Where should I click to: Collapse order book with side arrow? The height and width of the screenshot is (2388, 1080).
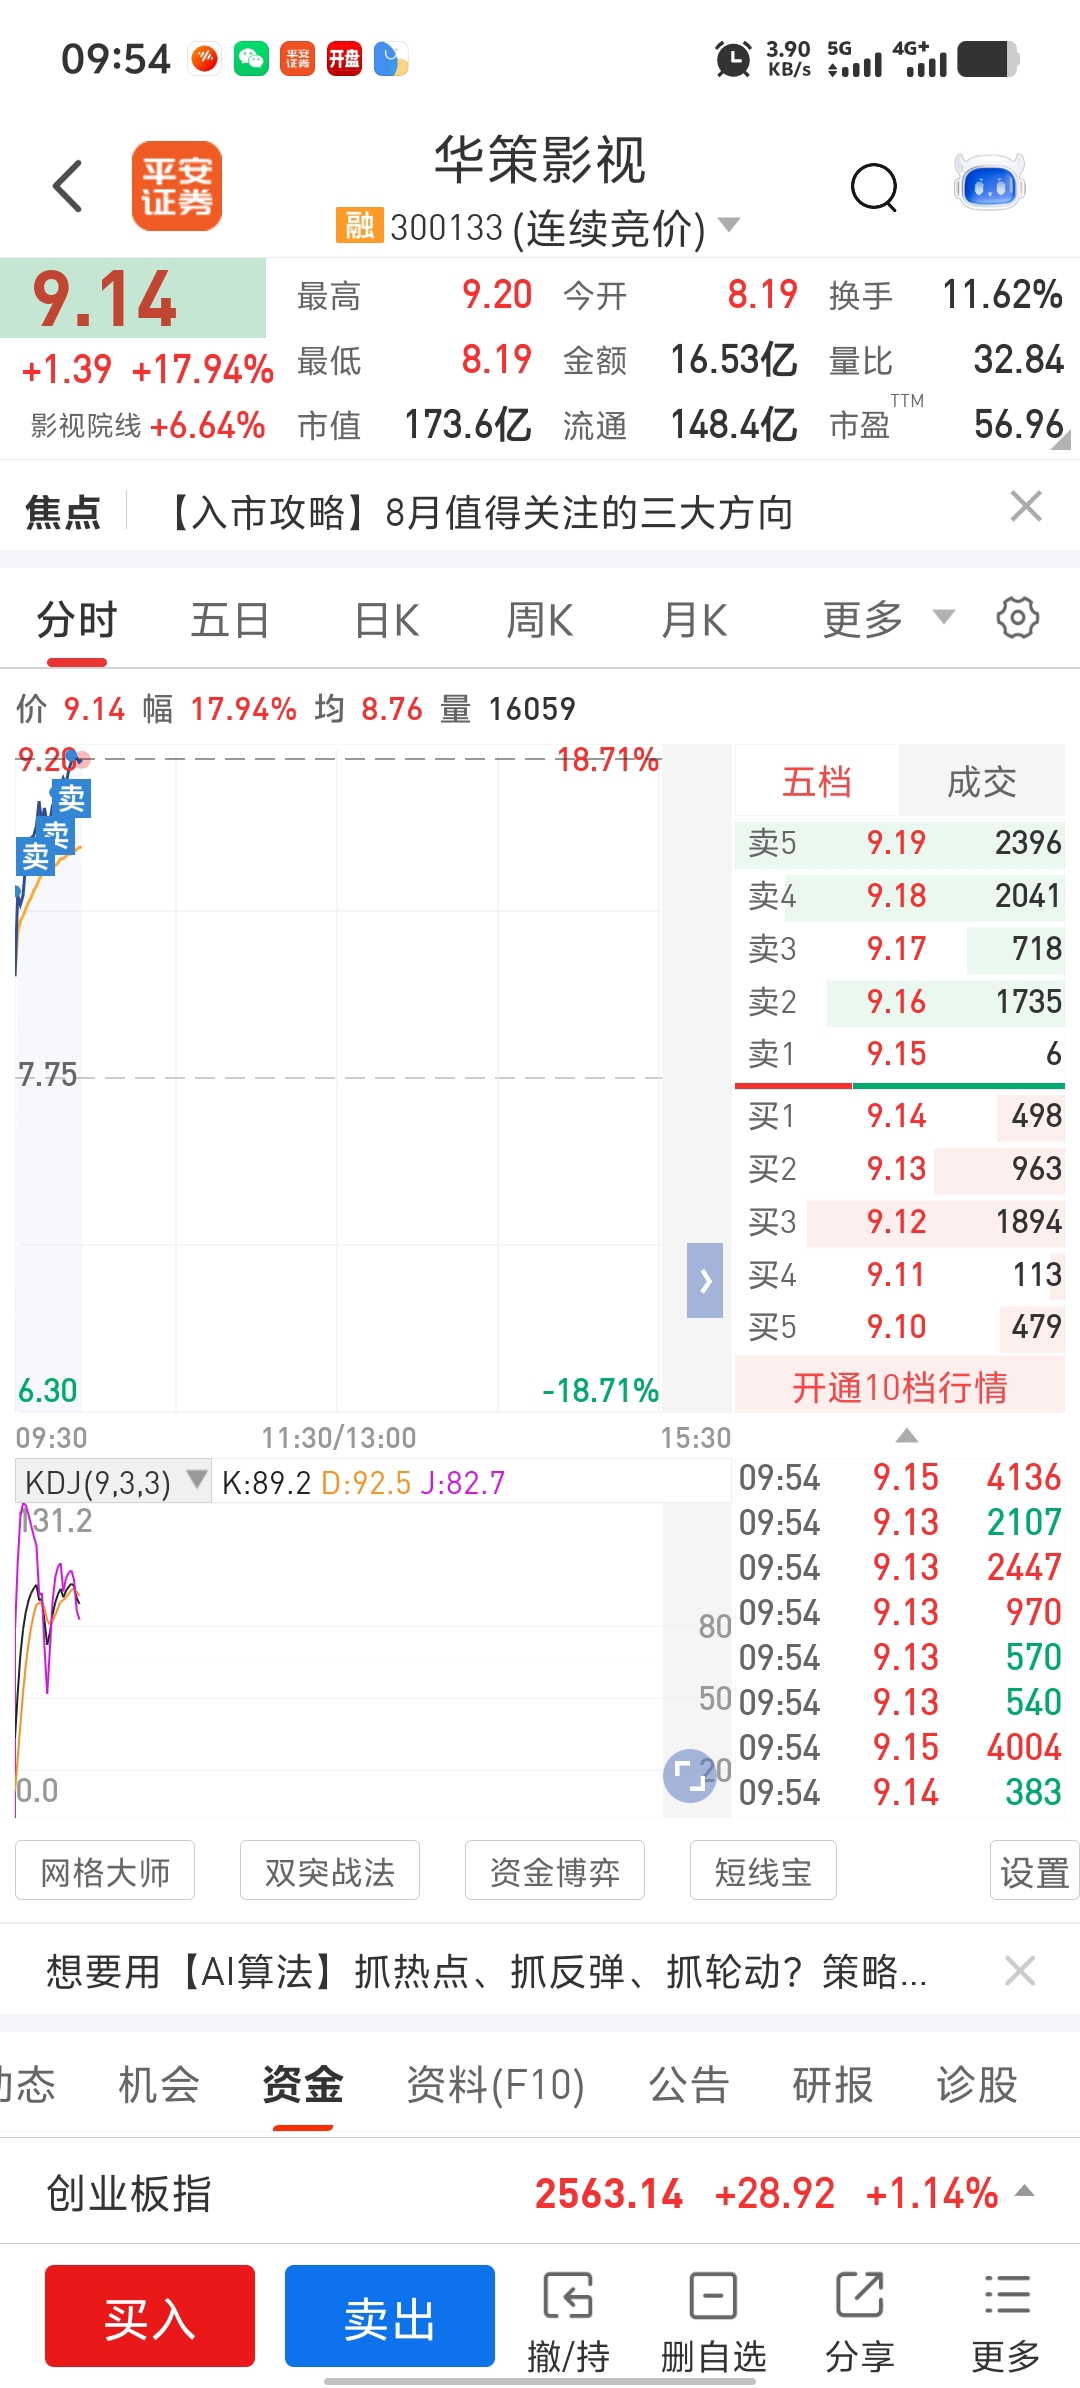coord(705,1280)
